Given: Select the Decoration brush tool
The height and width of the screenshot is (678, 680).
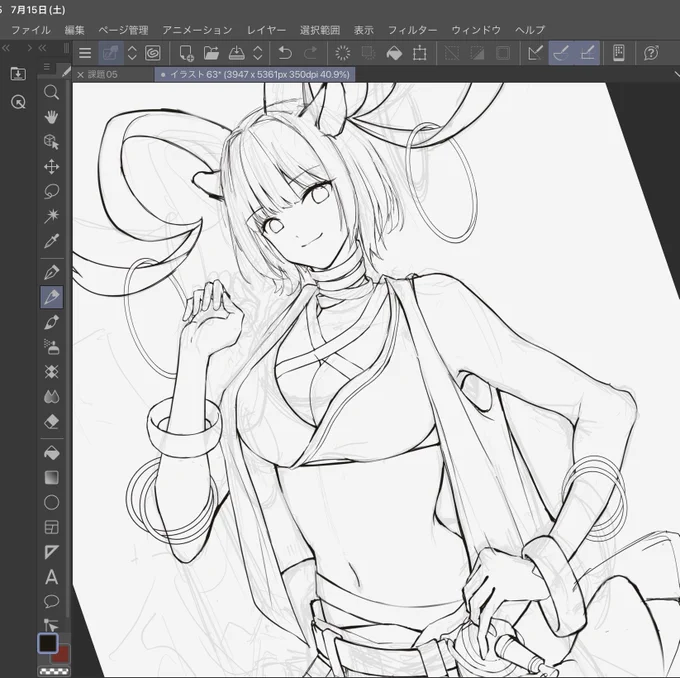Looking at the screenshot, I should point(51,372).
